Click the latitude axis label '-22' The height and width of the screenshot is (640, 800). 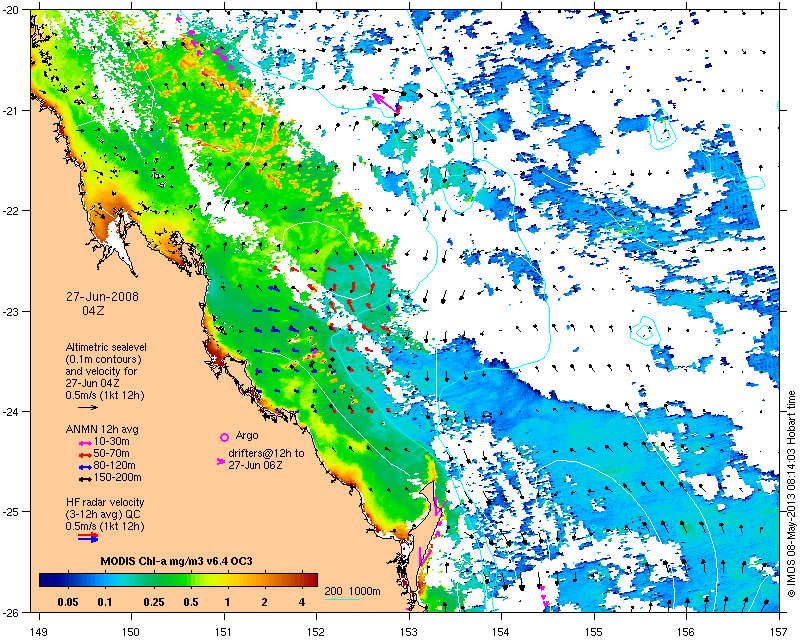tap(10, 211)
